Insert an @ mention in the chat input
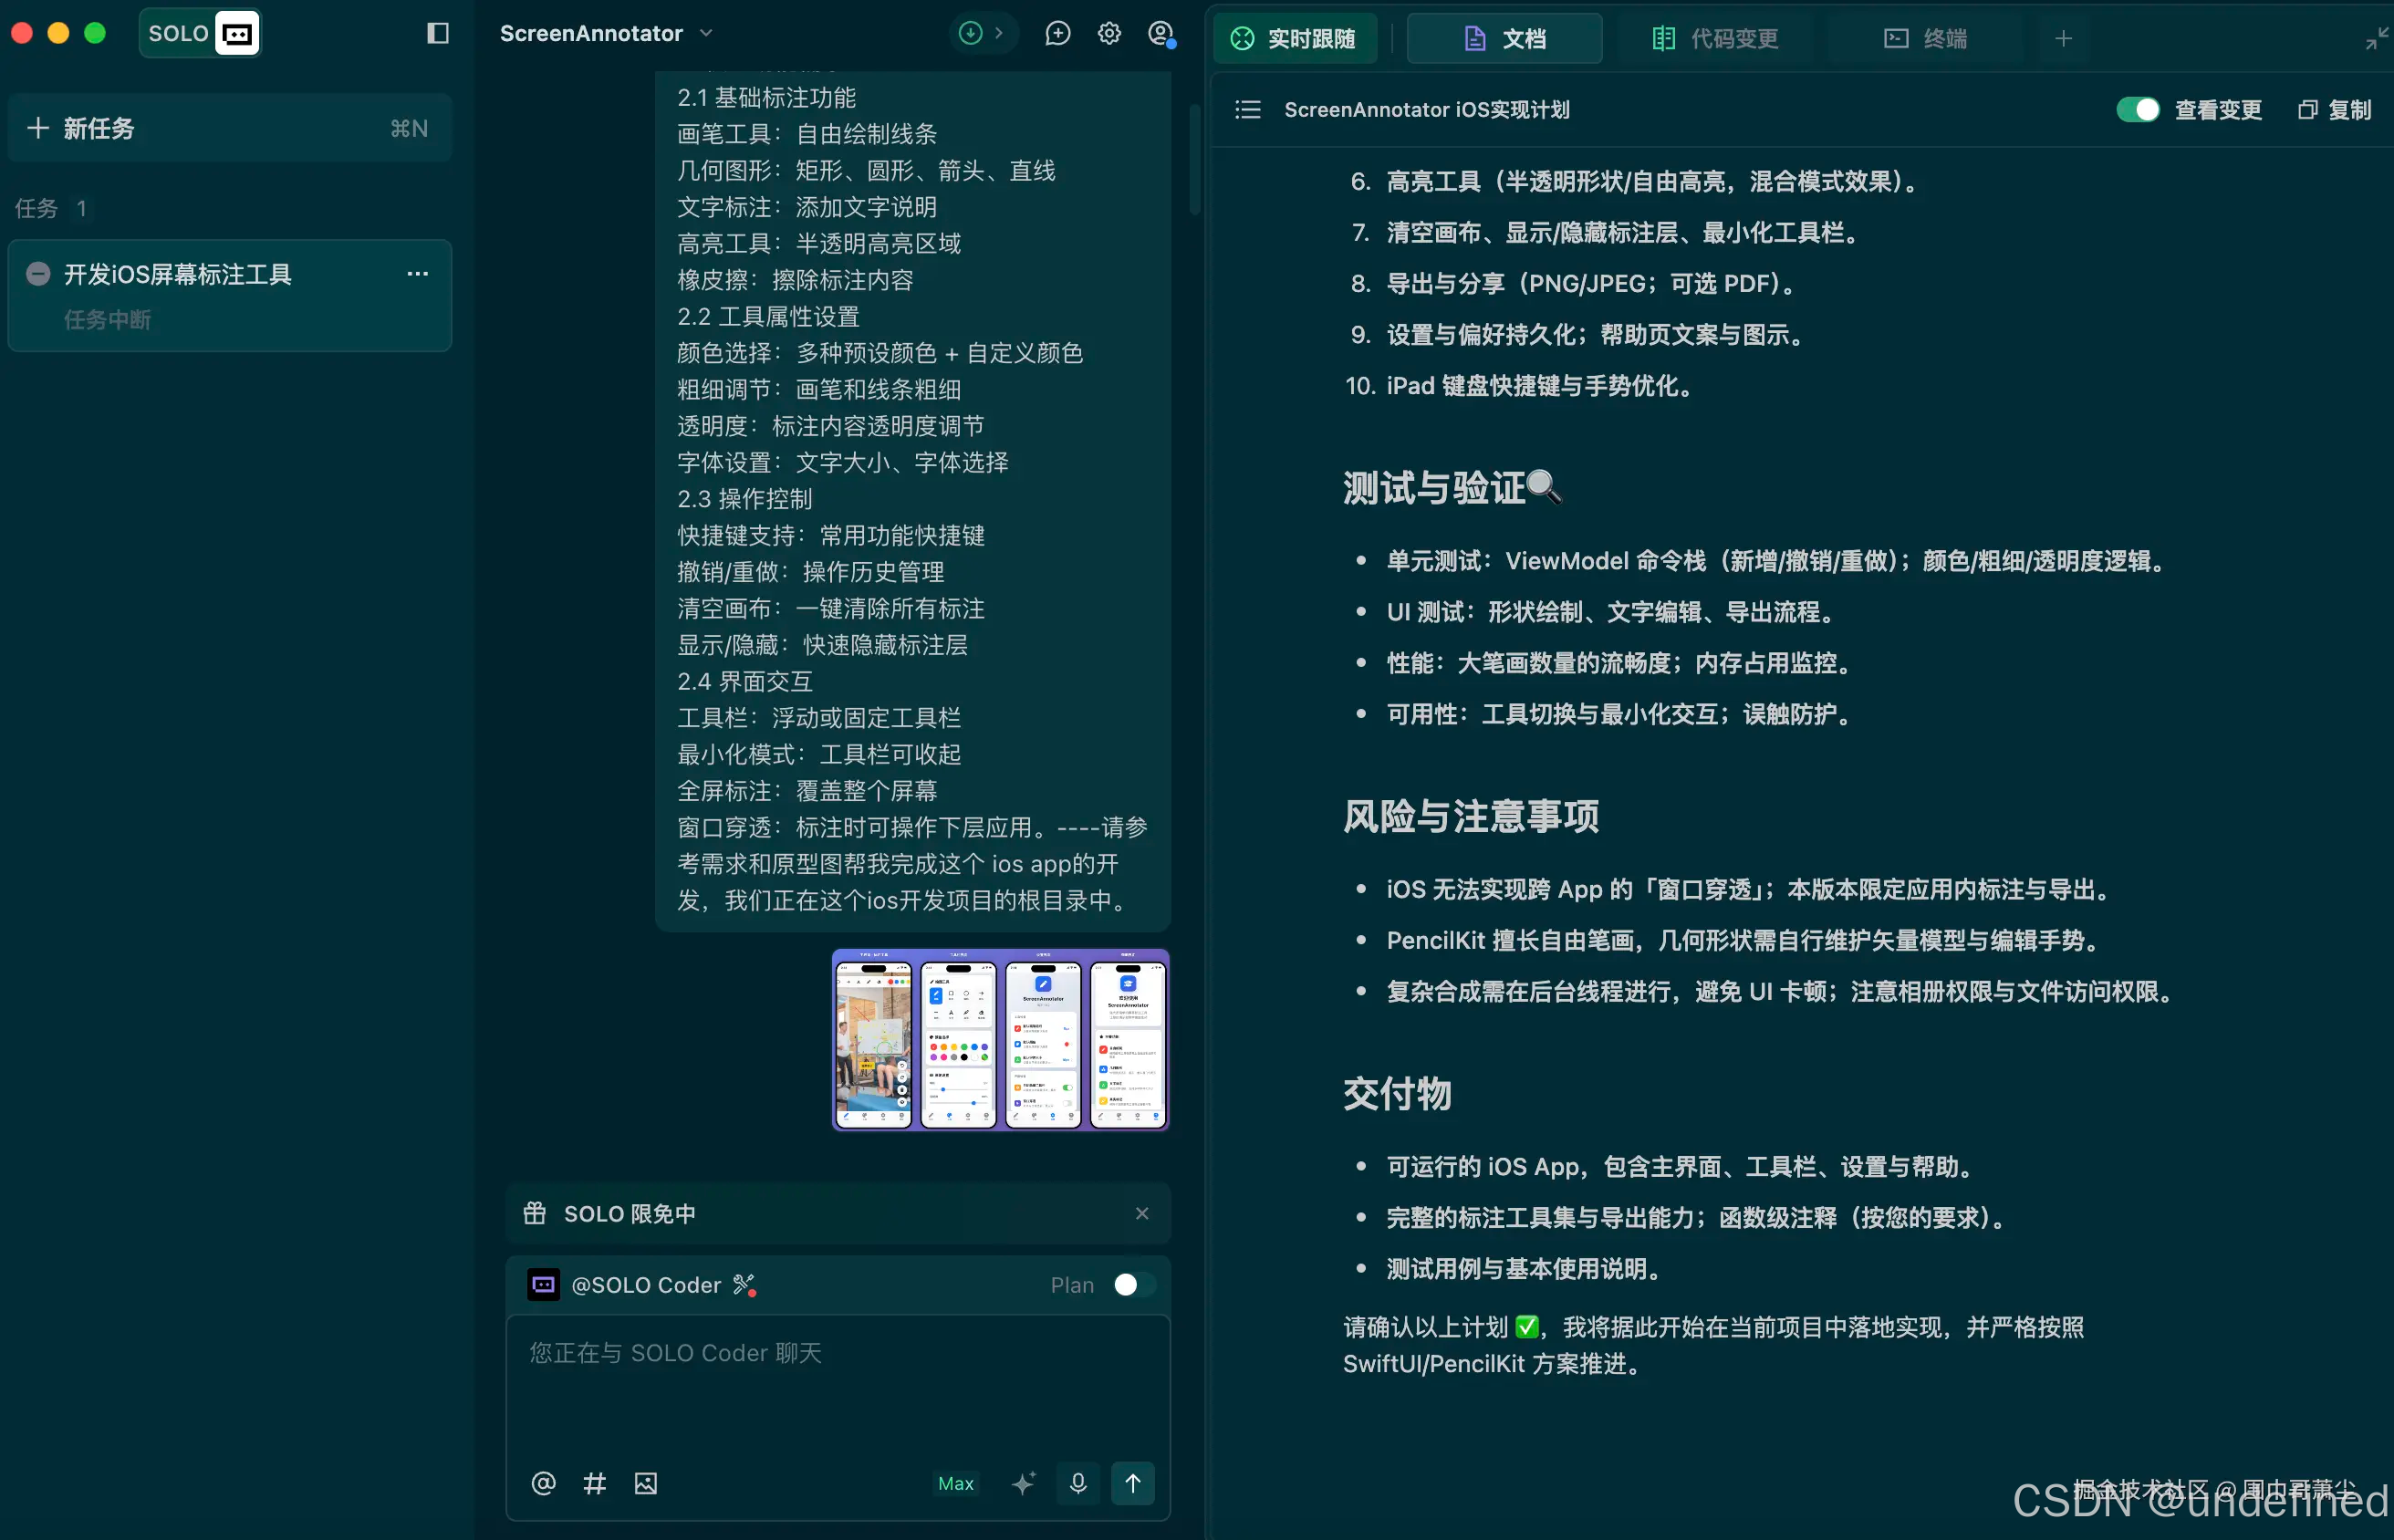Screen dimensions: 2394x1540 point(543,1484)
